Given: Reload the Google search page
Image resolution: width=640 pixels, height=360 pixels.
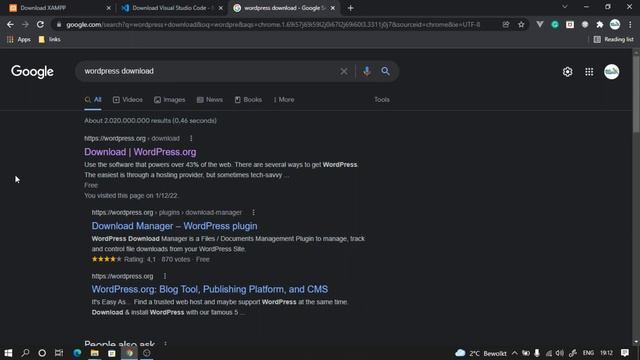Looking at the screenshot, I should click(40, 24).
